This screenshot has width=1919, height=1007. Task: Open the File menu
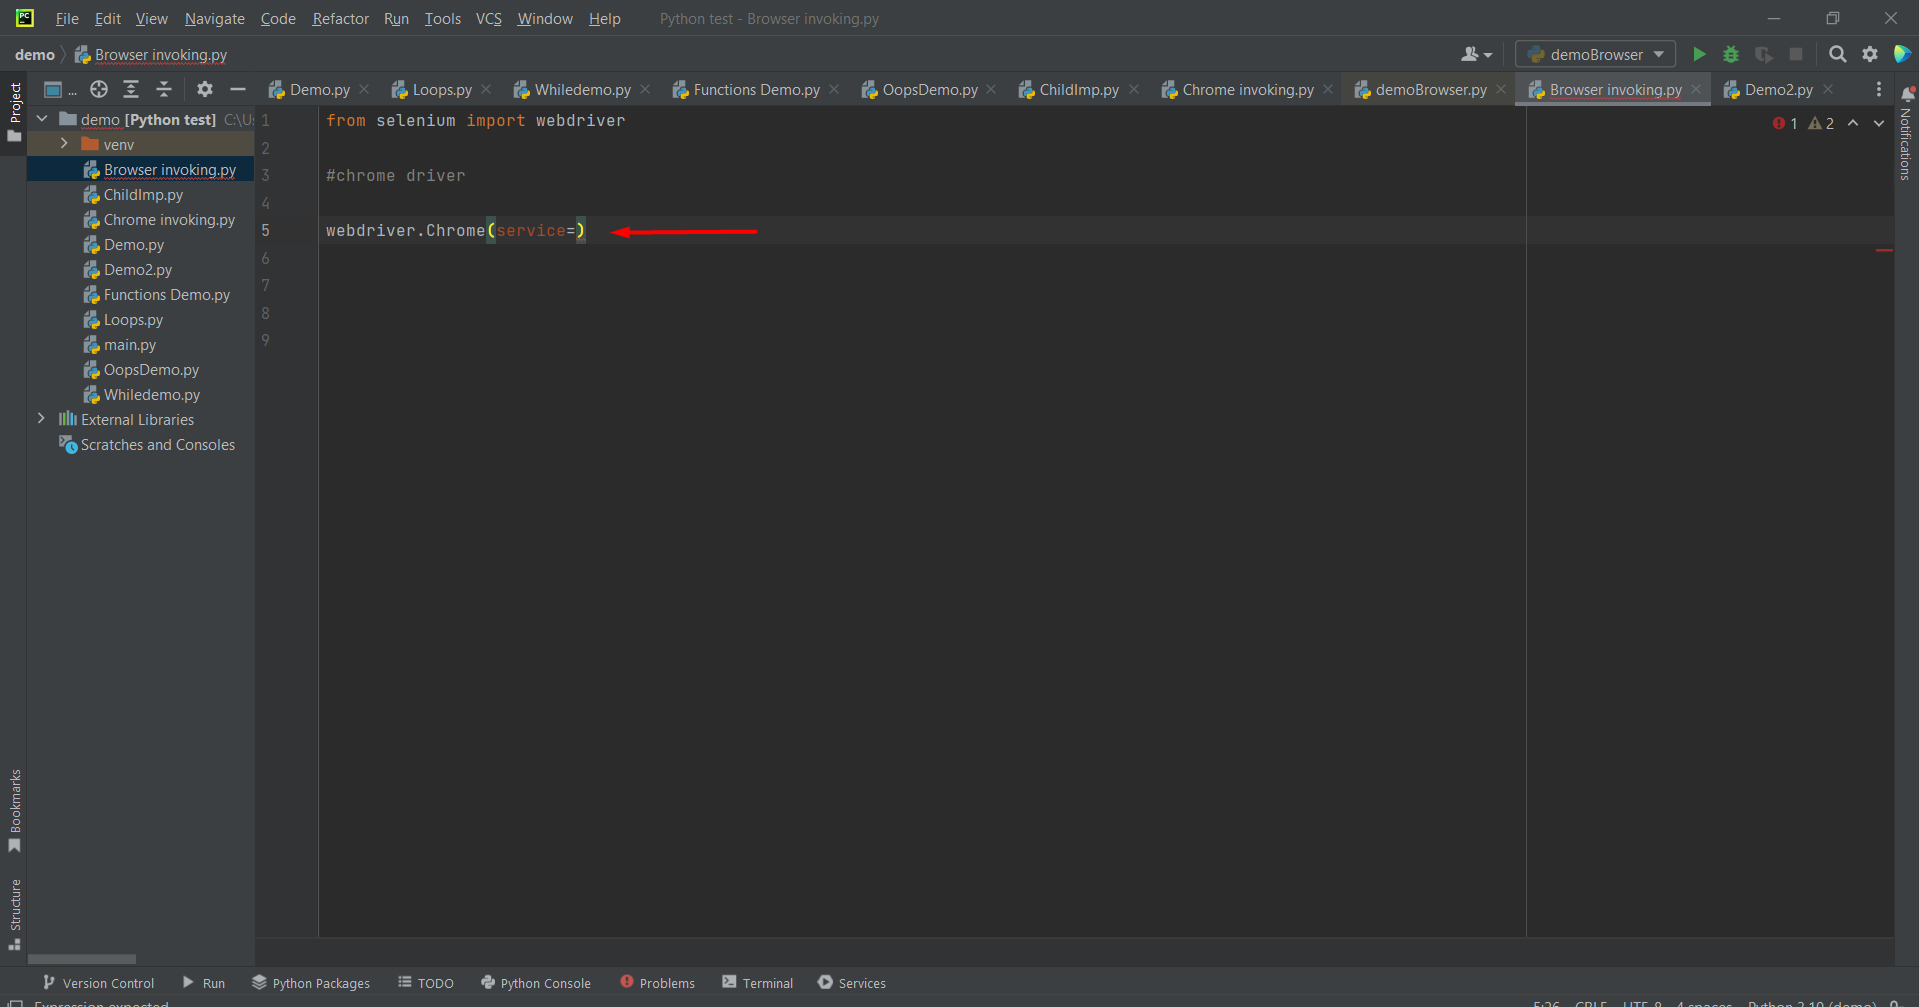click(67, 18)
